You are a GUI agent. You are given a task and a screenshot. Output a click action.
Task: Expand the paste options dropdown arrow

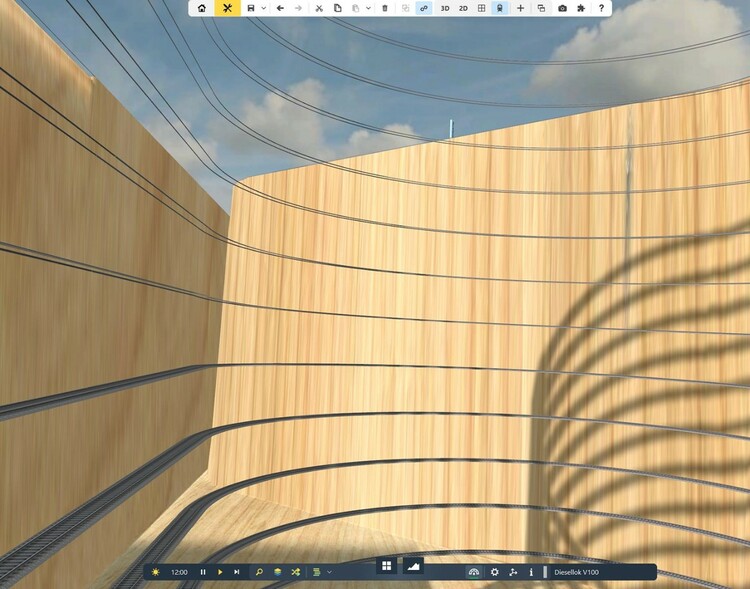368,8
